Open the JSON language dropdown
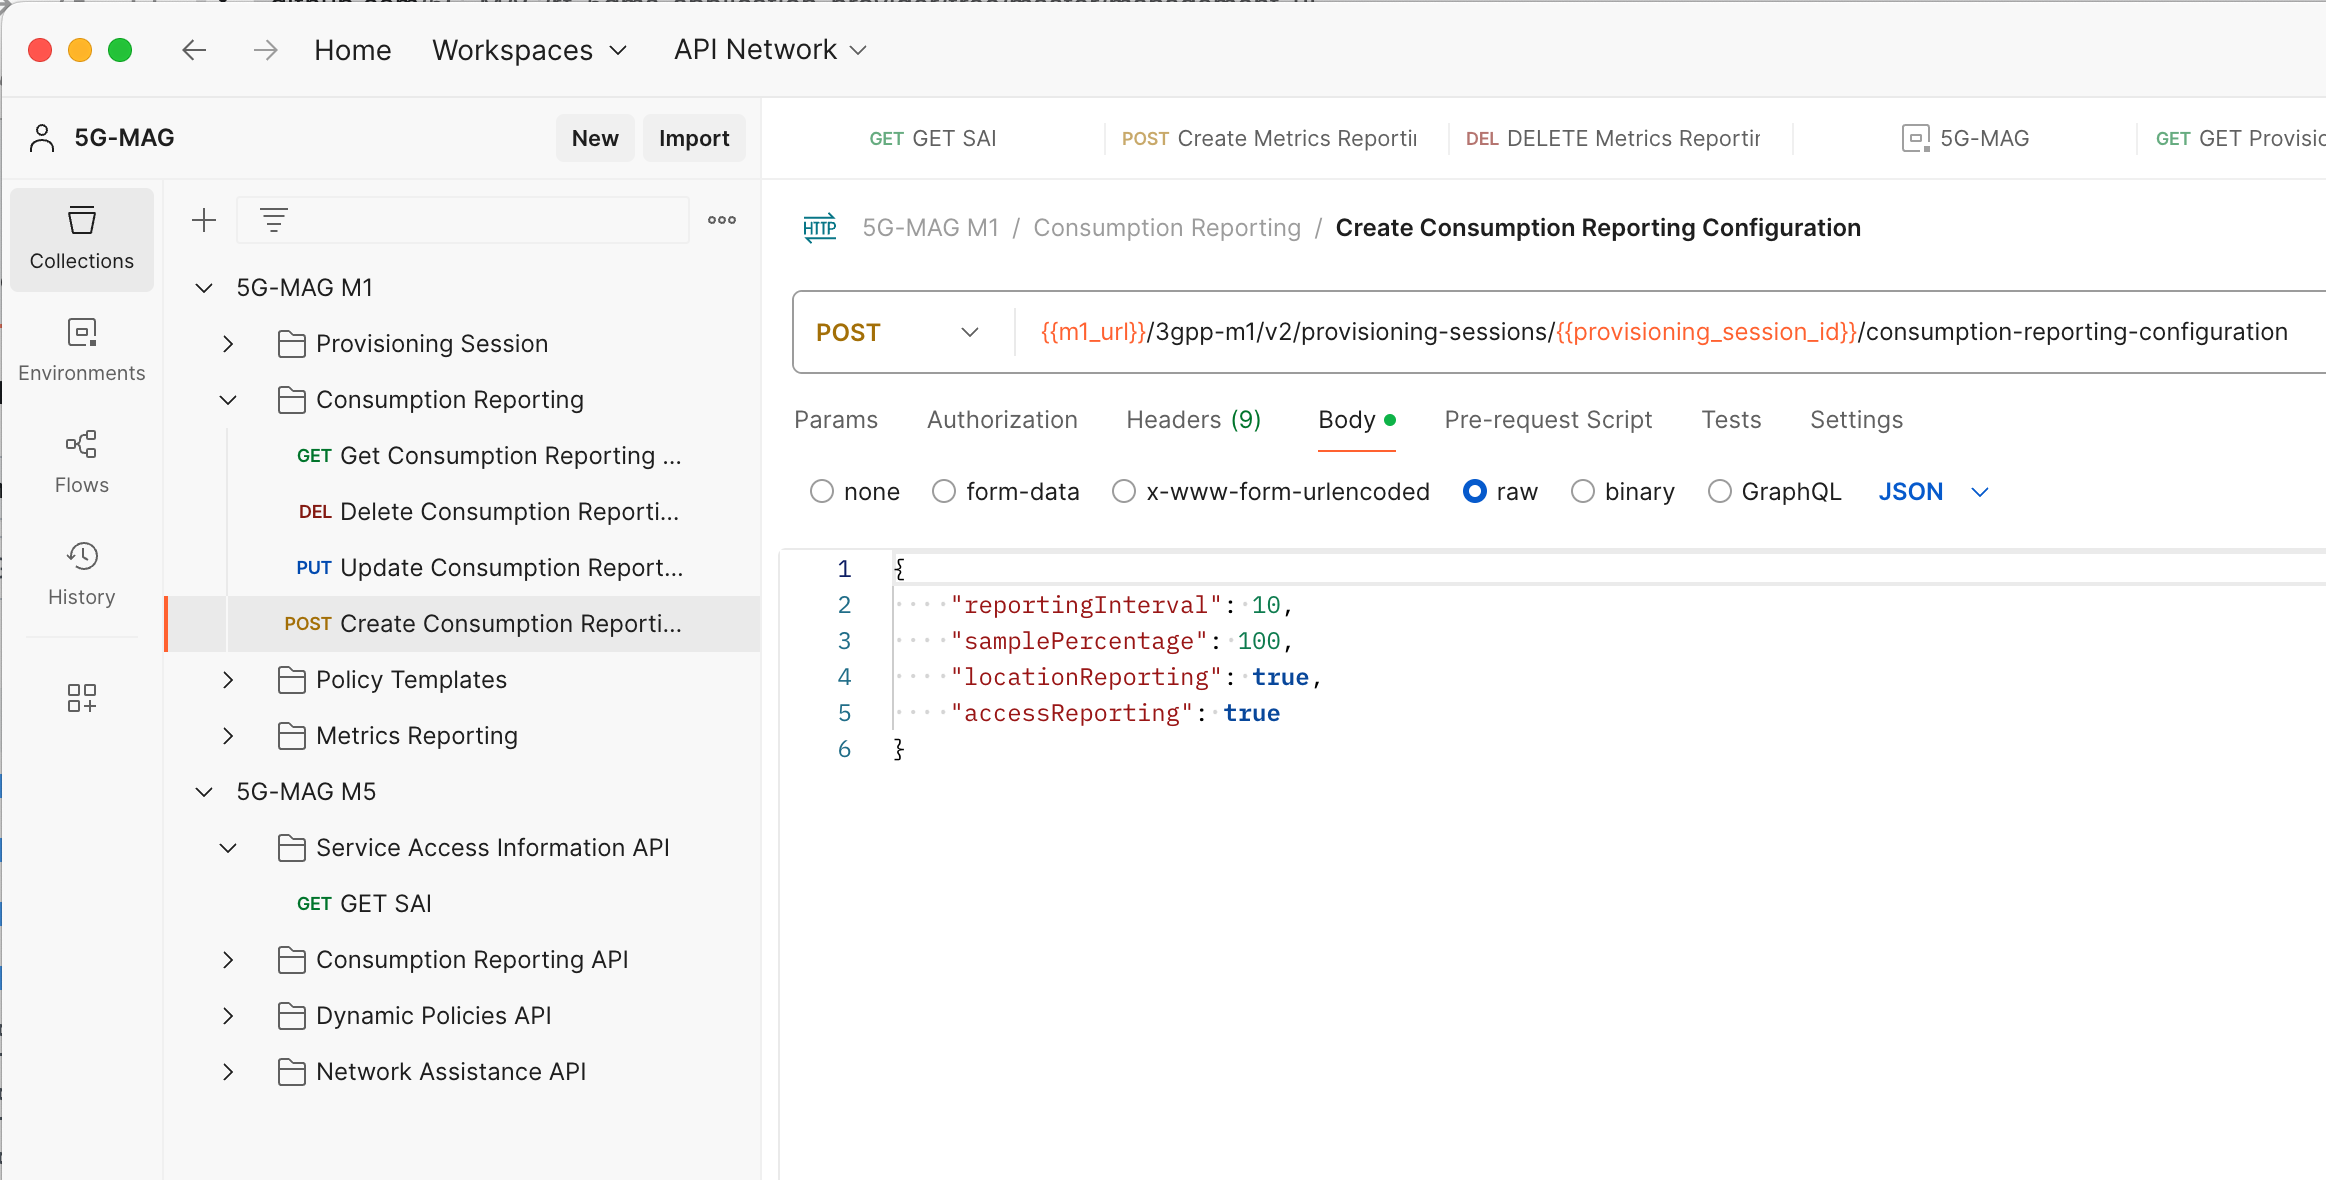The width and height of the screenshot is (2326, 1180). 1932,491
